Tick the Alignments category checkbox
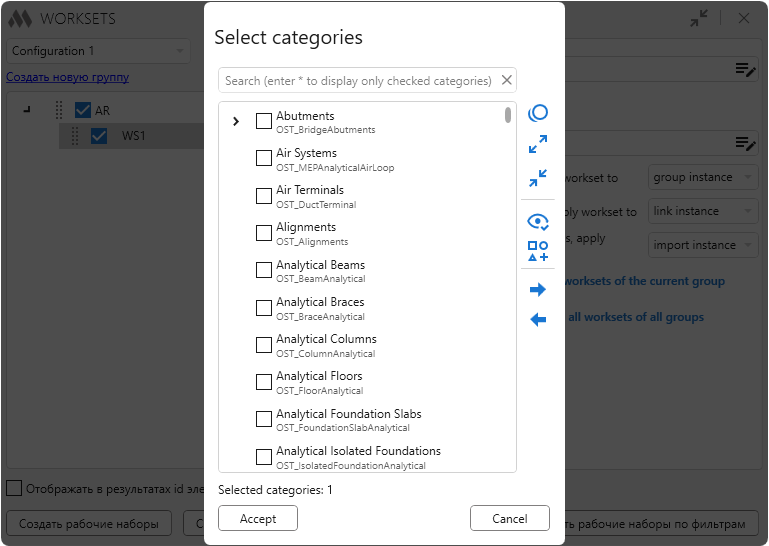Viewport: 769px width, 546px height. click(264, 233)
